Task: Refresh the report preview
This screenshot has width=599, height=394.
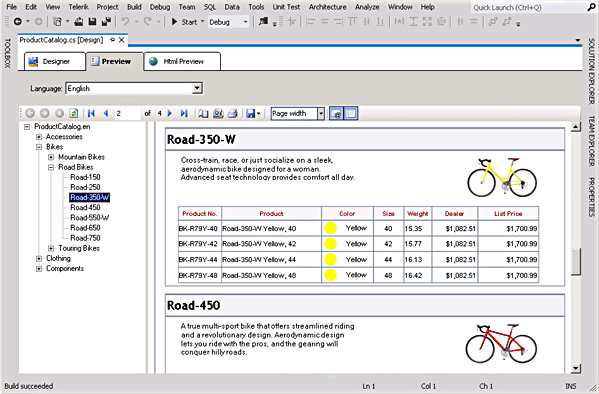Action: coord(73,113)
